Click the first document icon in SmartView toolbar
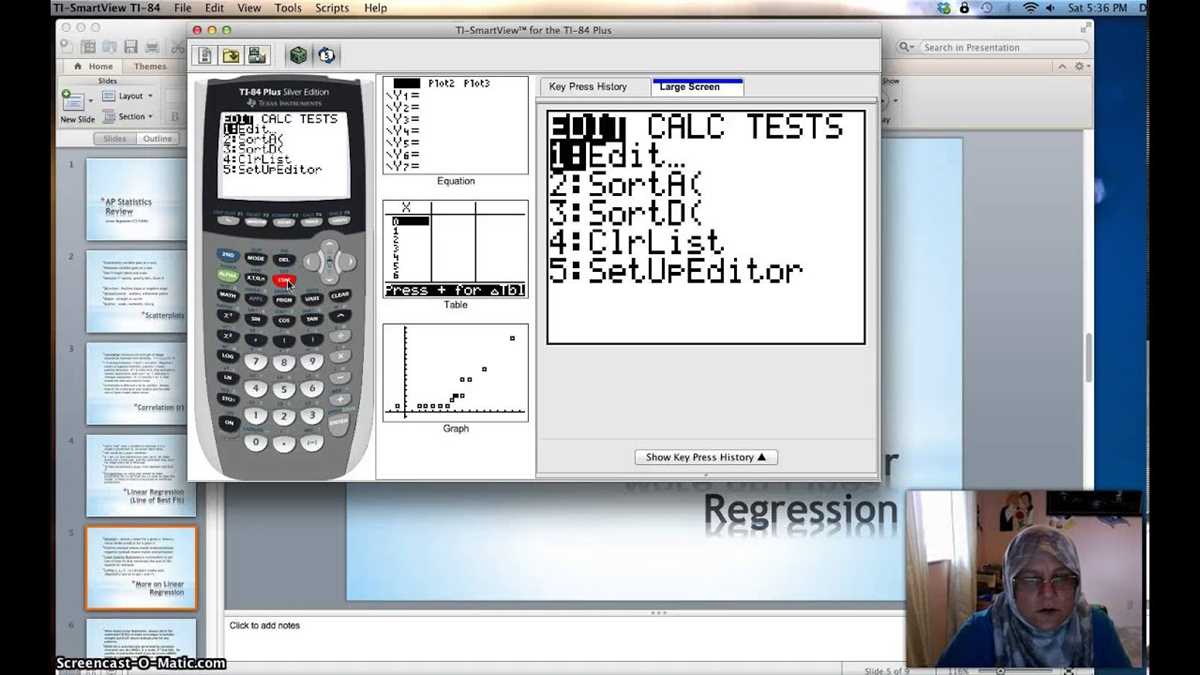 click(205, 55)
